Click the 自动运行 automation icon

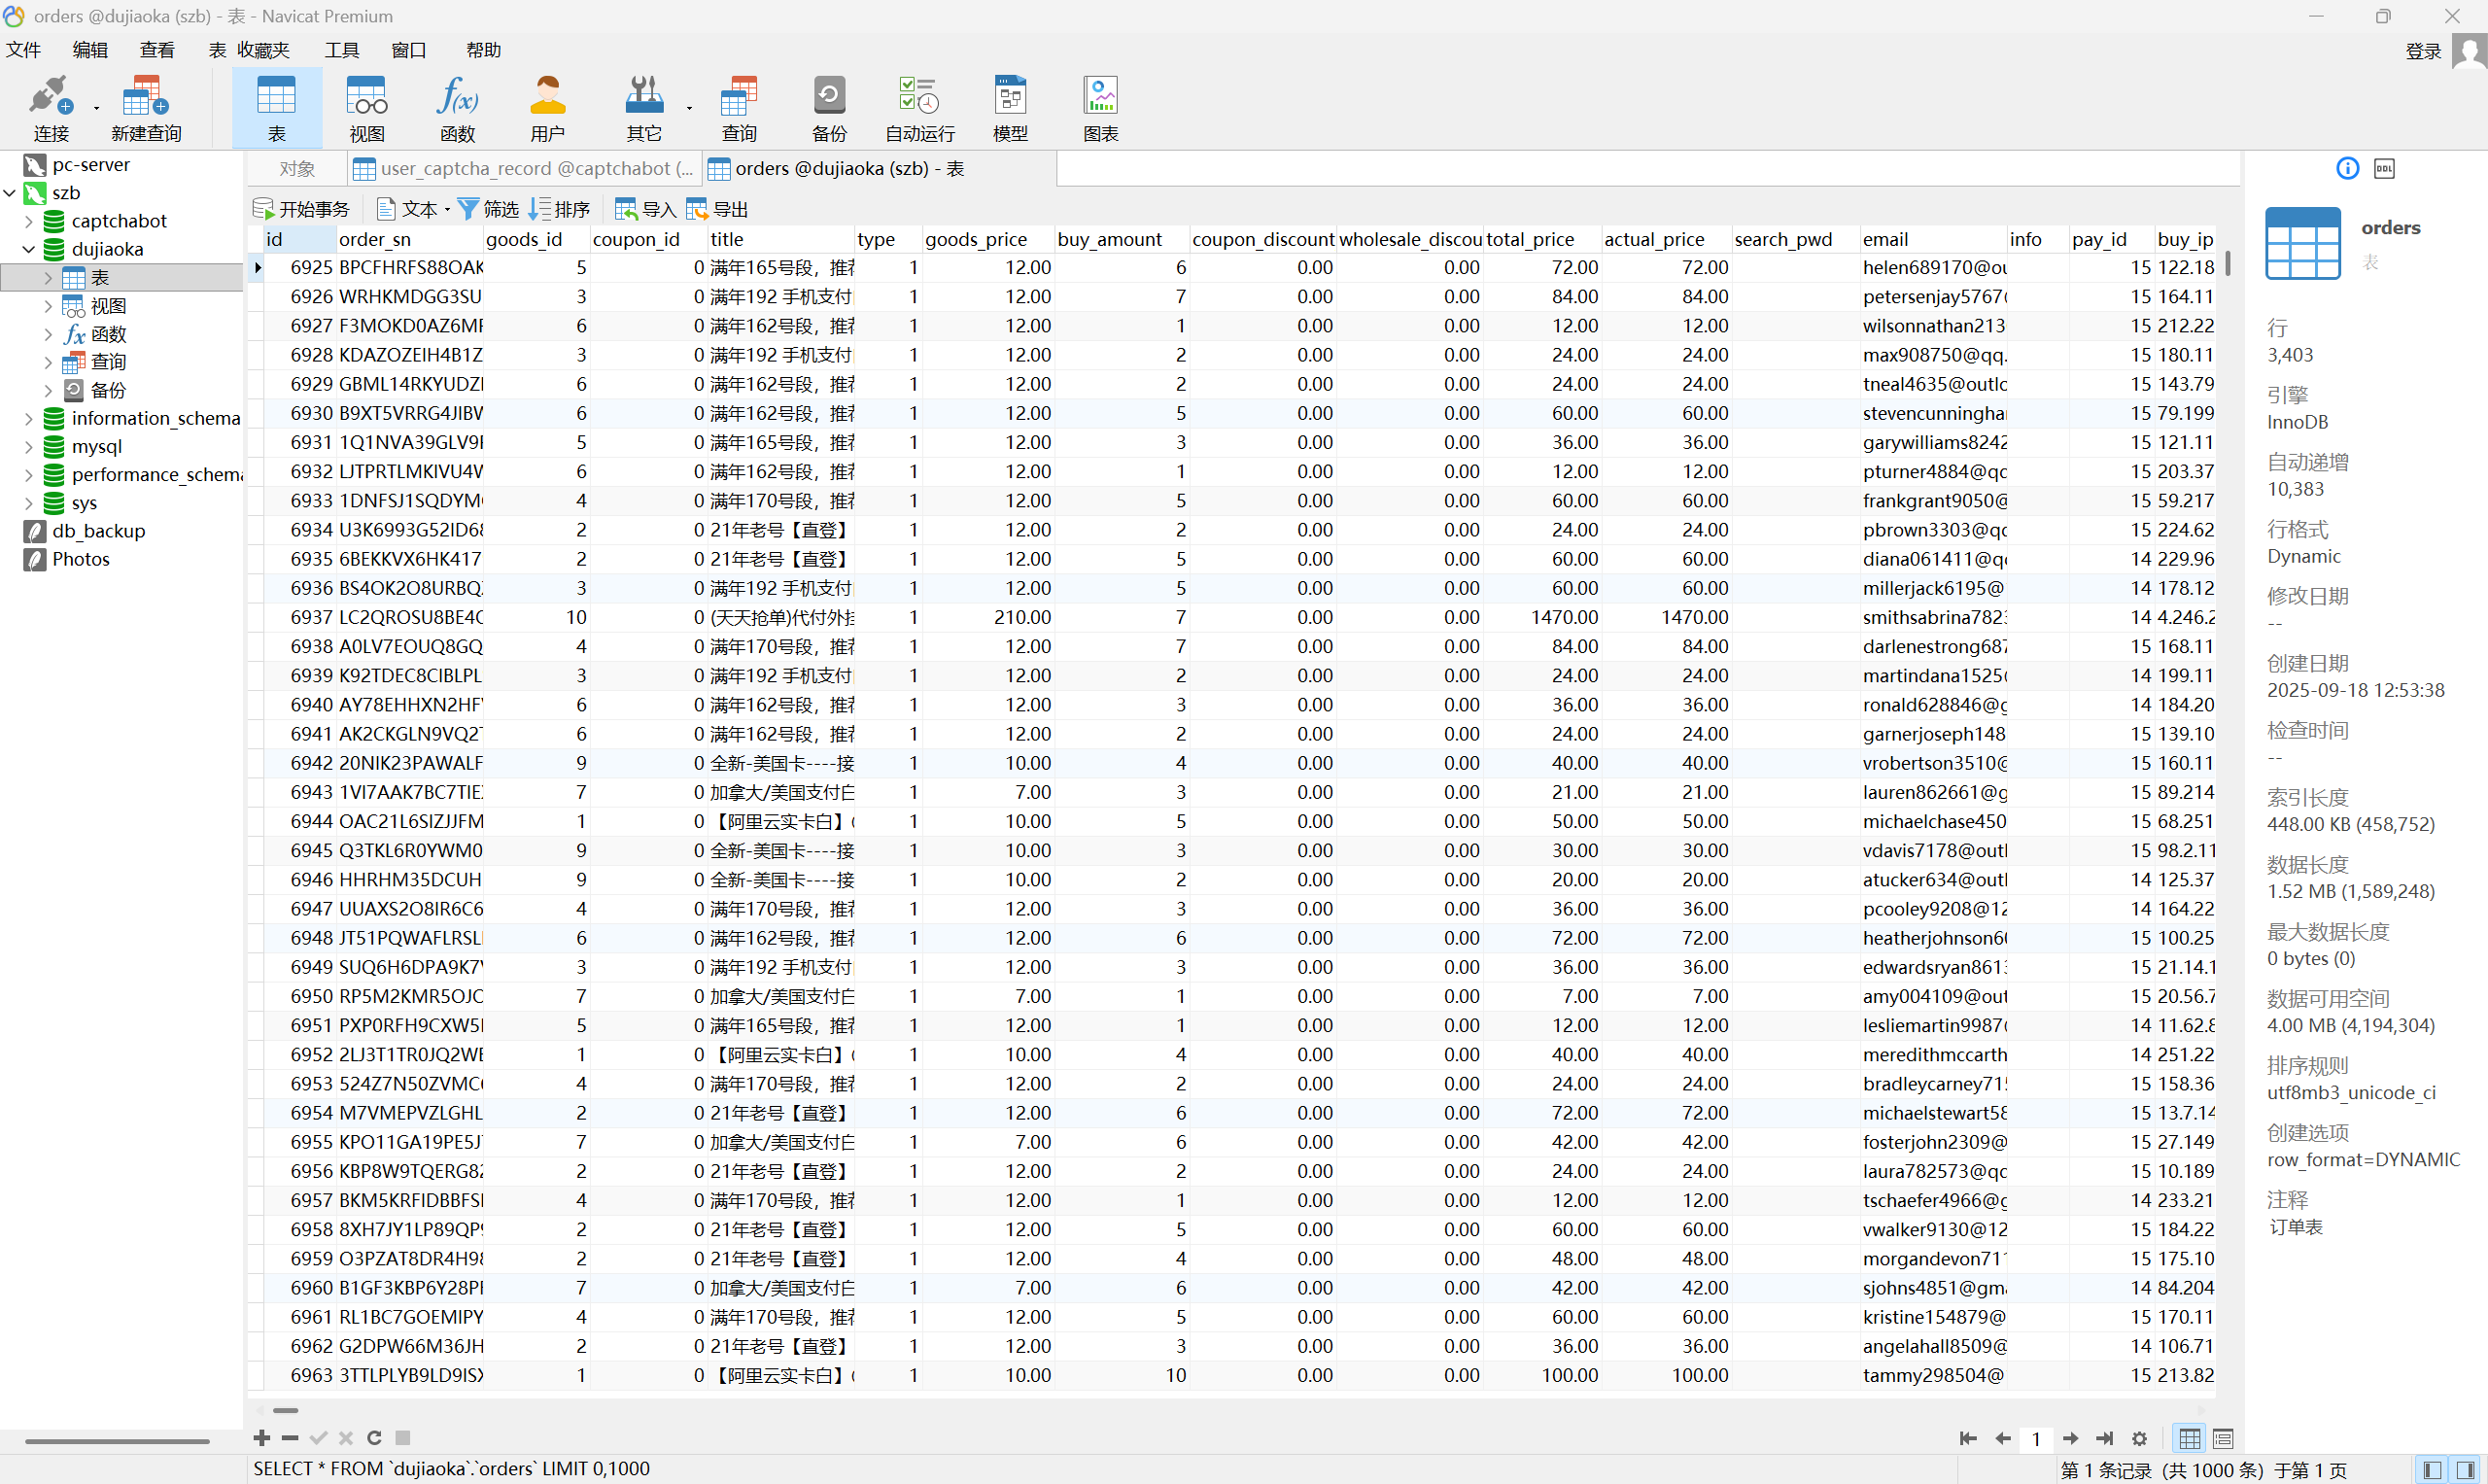pos(919,107)
